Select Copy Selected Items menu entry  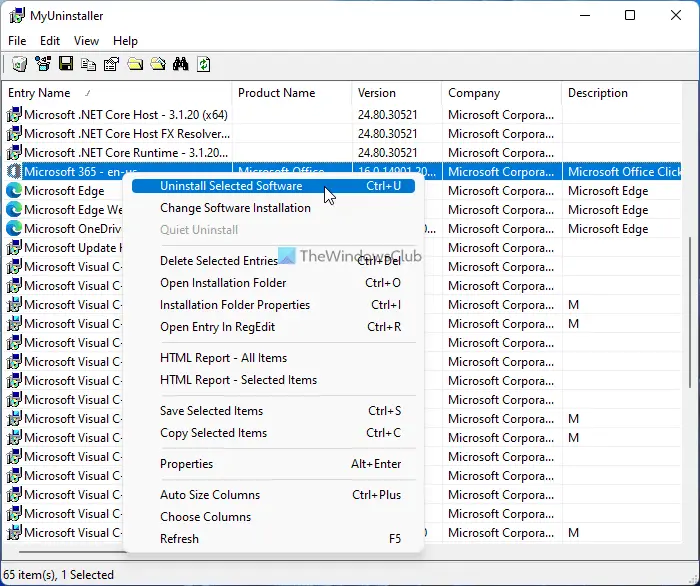273,433
